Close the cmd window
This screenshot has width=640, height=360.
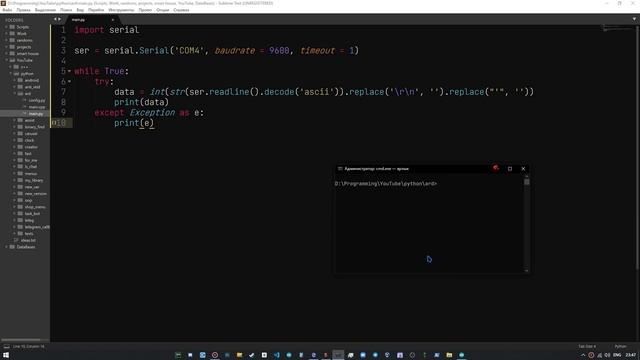pyautogui.click(x=523, y=169)
